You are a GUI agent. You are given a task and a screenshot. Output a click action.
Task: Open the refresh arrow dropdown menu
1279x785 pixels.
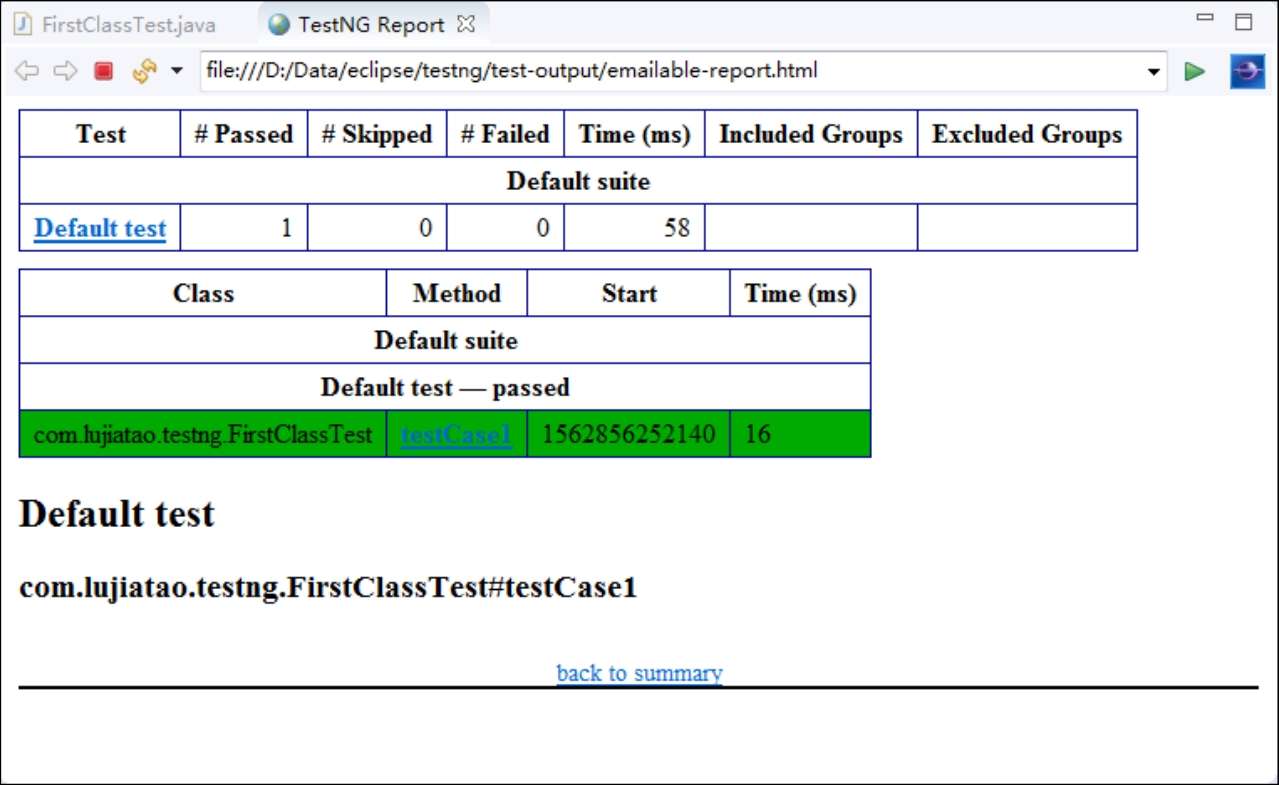click(x=177, y=71)
